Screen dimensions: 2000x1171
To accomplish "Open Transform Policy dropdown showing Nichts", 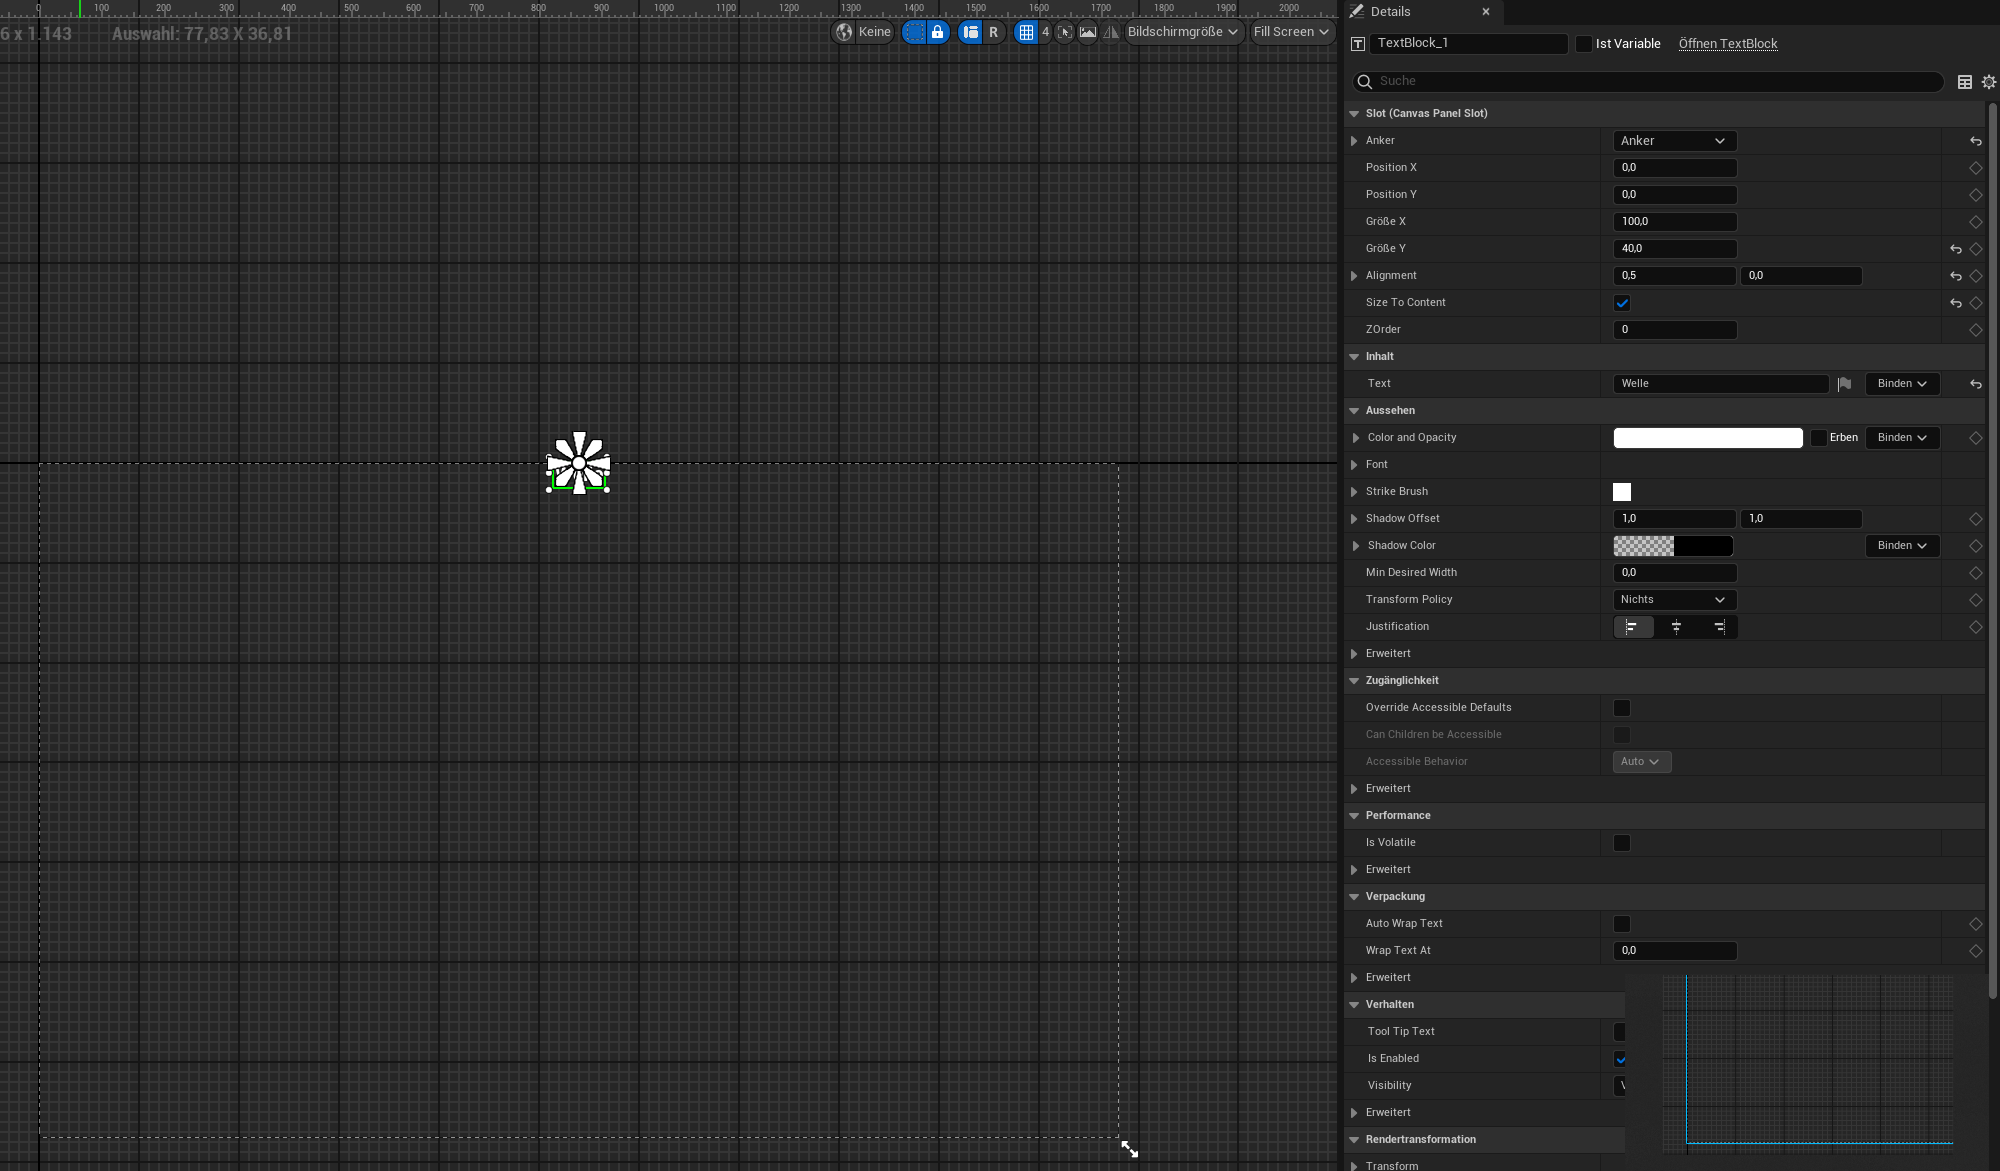I will point(1673,600).
